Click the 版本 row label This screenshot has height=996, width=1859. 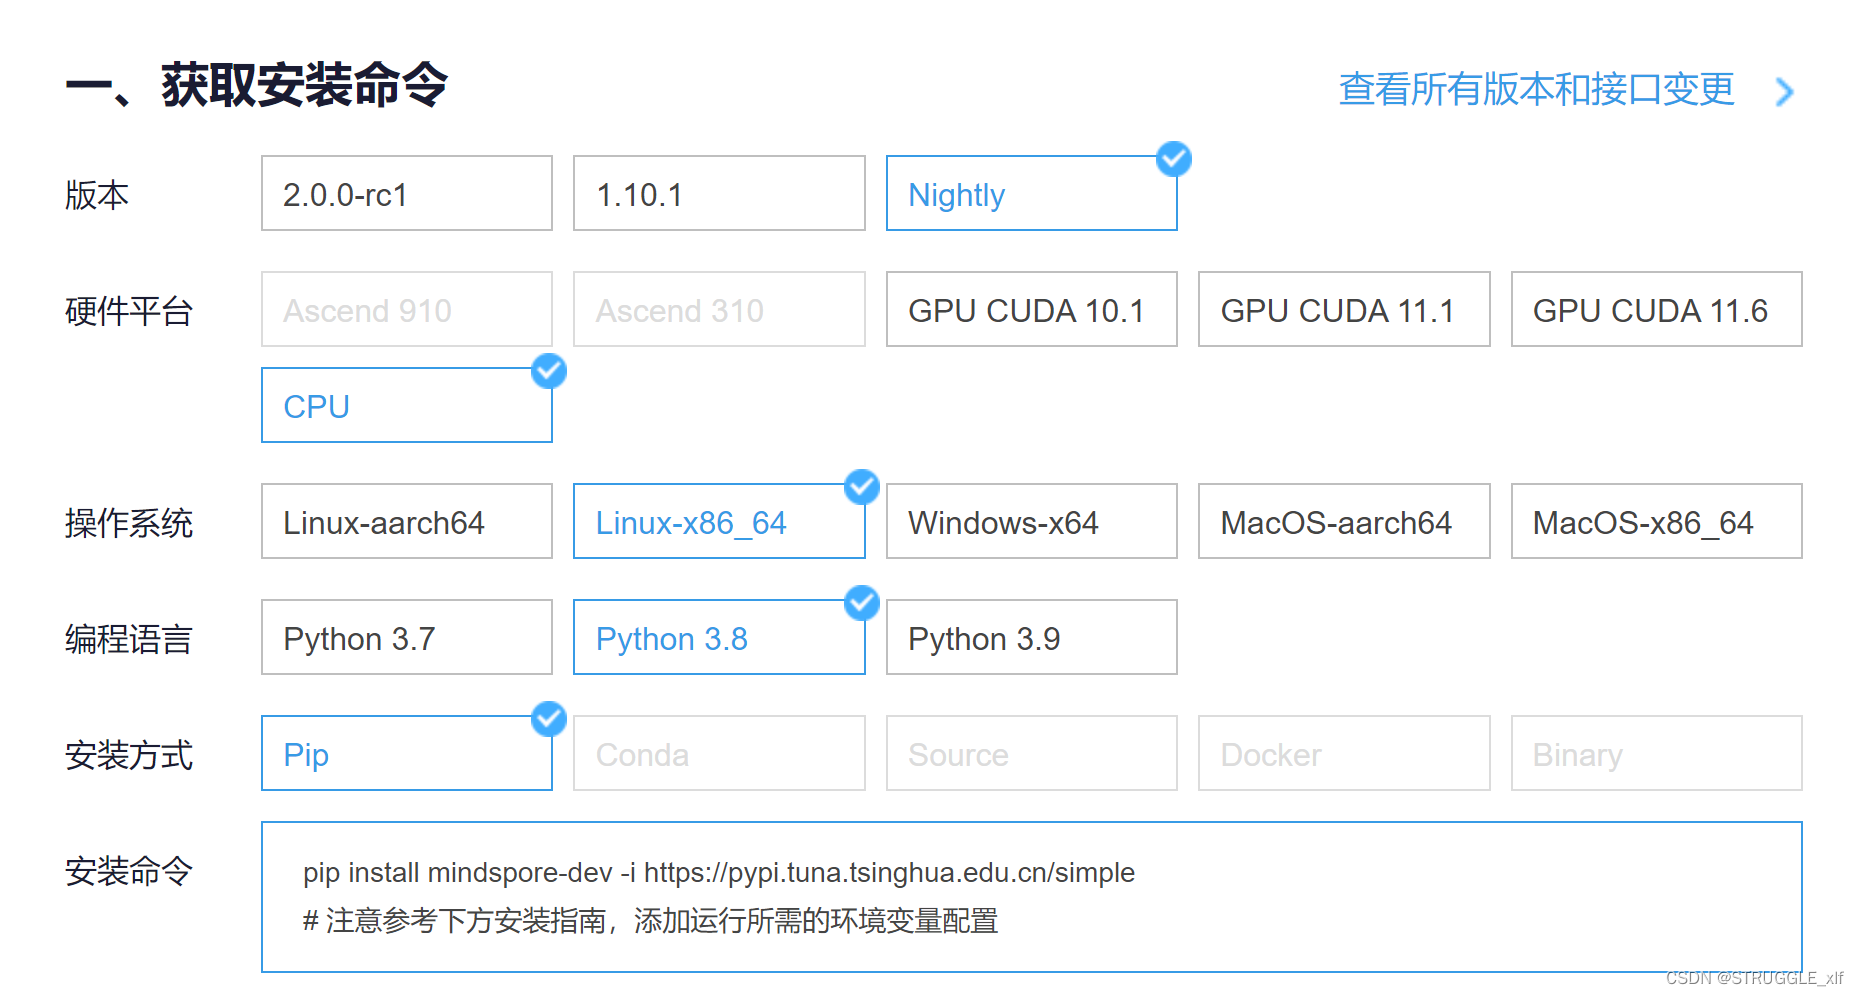(97, 195)
